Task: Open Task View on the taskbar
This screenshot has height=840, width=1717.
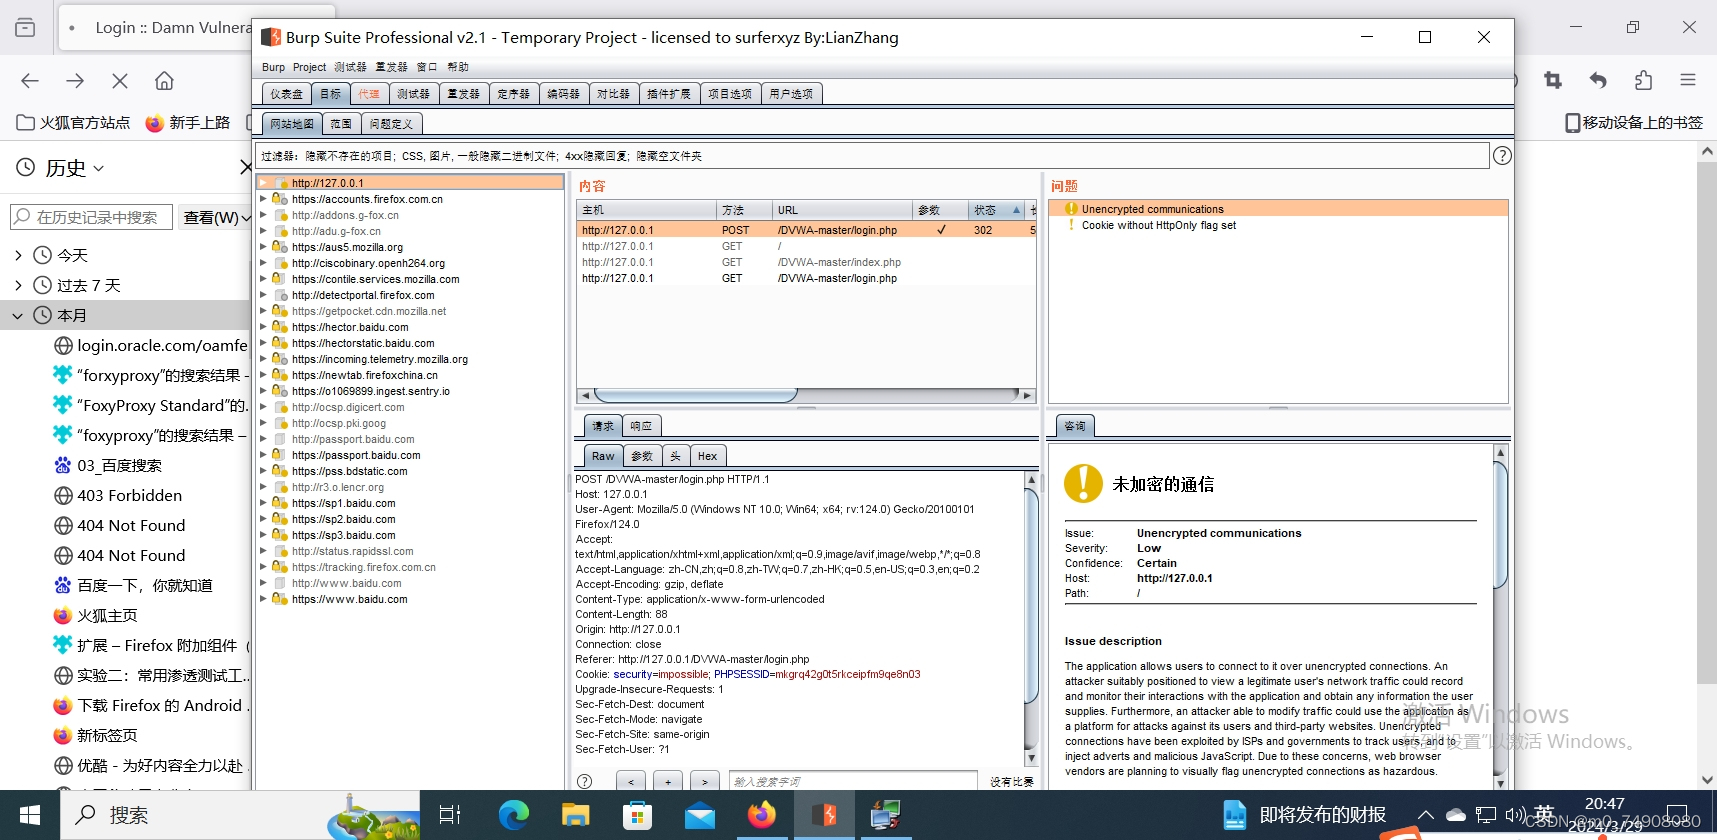Action: [450, 815]
